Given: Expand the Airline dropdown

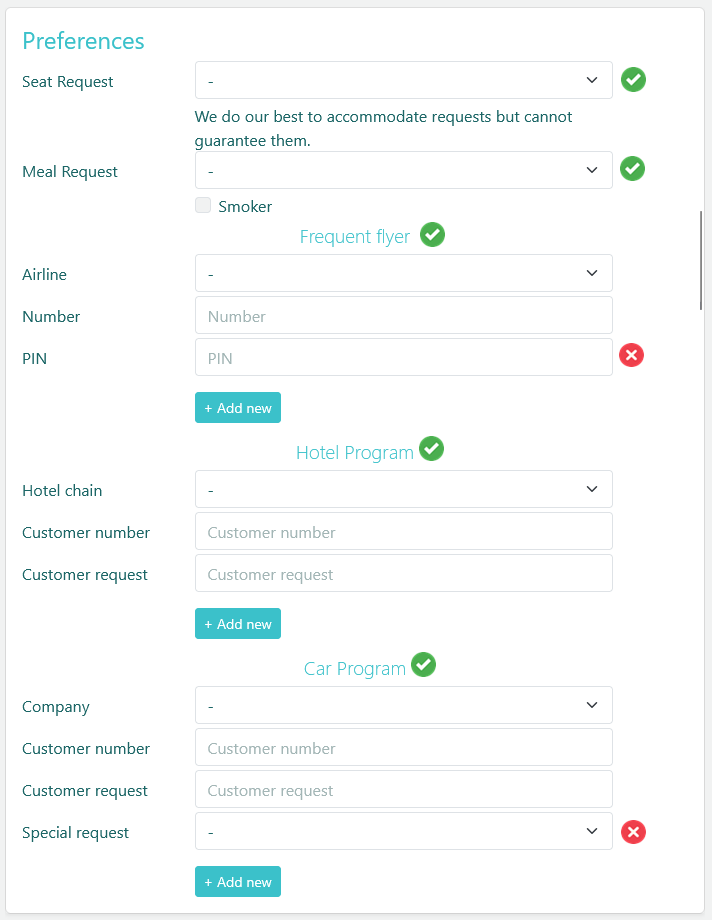Looking at the screenshot, I should (403, 273).
